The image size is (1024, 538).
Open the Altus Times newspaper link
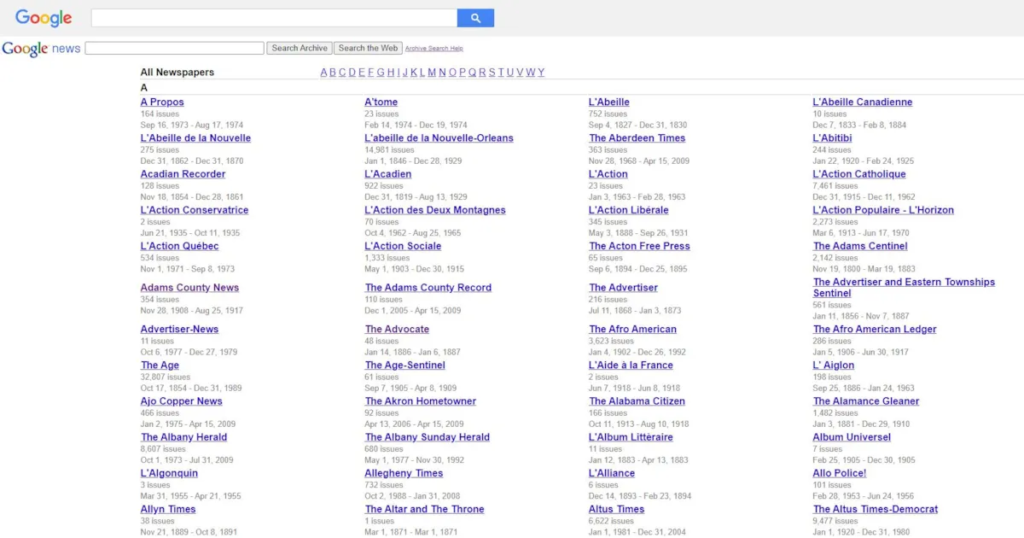(616, 509)
